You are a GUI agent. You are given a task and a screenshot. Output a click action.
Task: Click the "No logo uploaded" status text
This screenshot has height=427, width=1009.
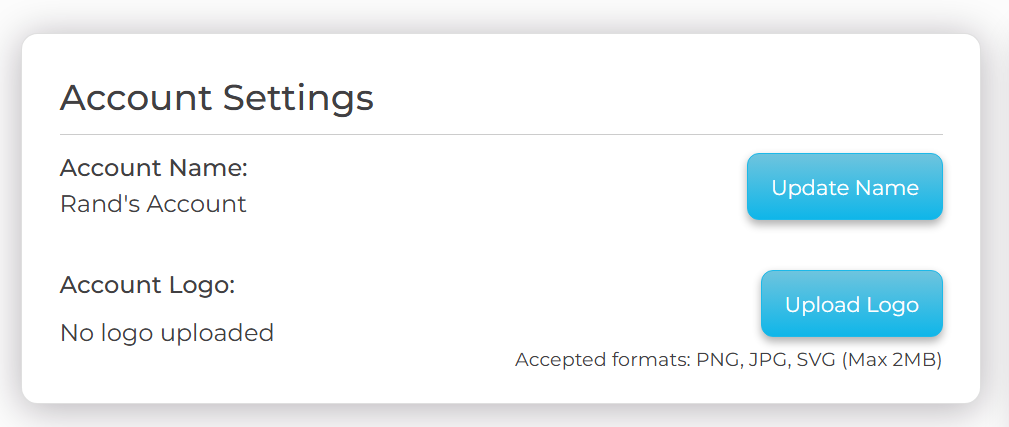pos(167,333)
